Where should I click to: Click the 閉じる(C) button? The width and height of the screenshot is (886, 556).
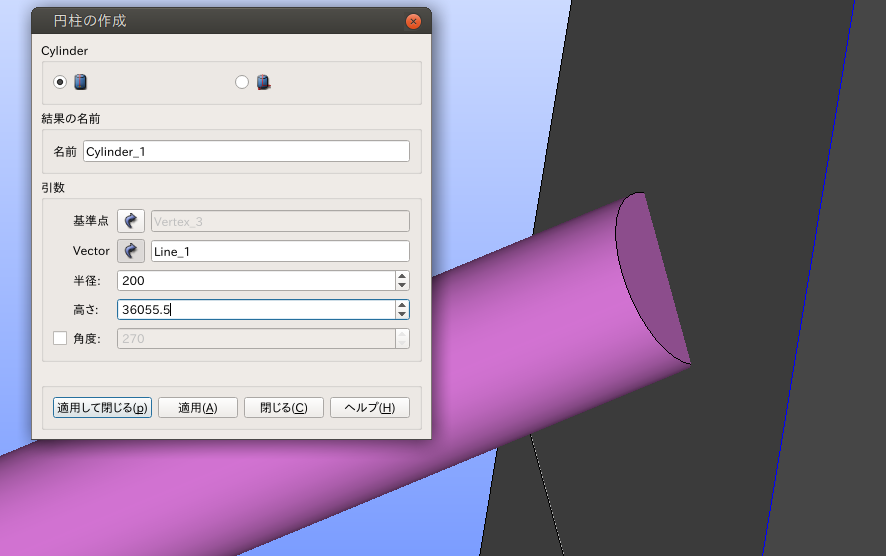pos(284,407)
